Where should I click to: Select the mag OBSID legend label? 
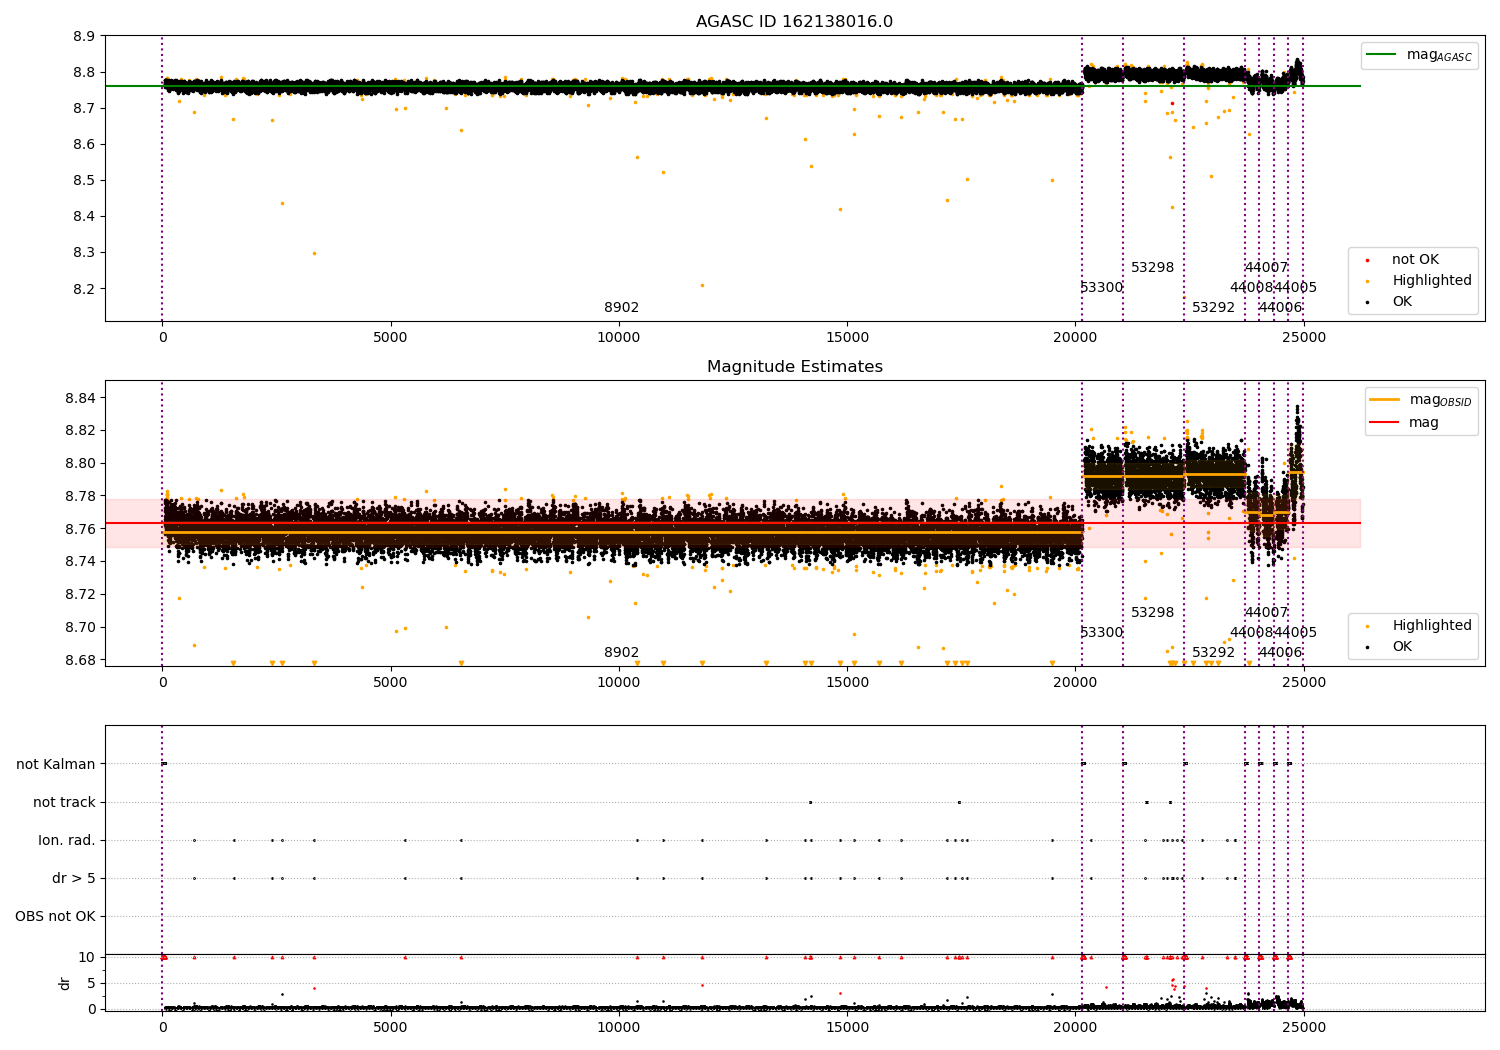(x=1440, y=400)
